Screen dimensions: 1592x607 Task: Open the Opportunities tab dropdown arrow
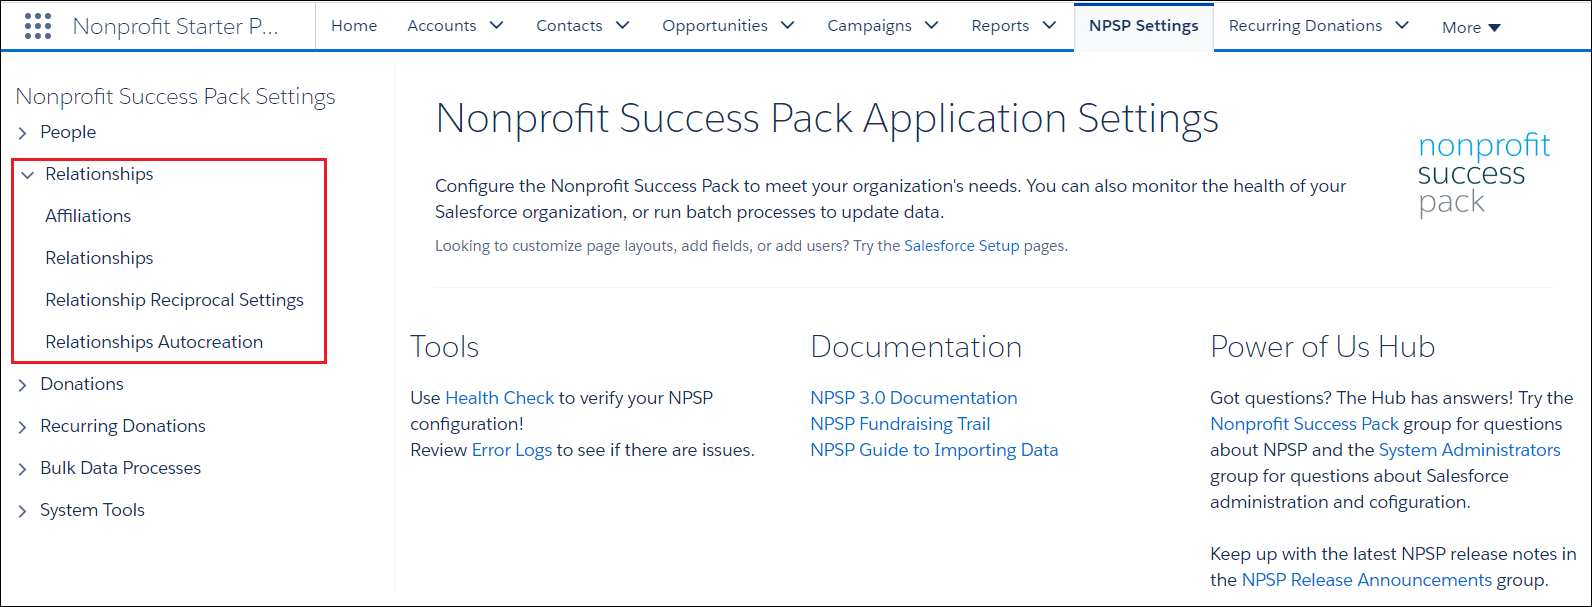(788, 26)
